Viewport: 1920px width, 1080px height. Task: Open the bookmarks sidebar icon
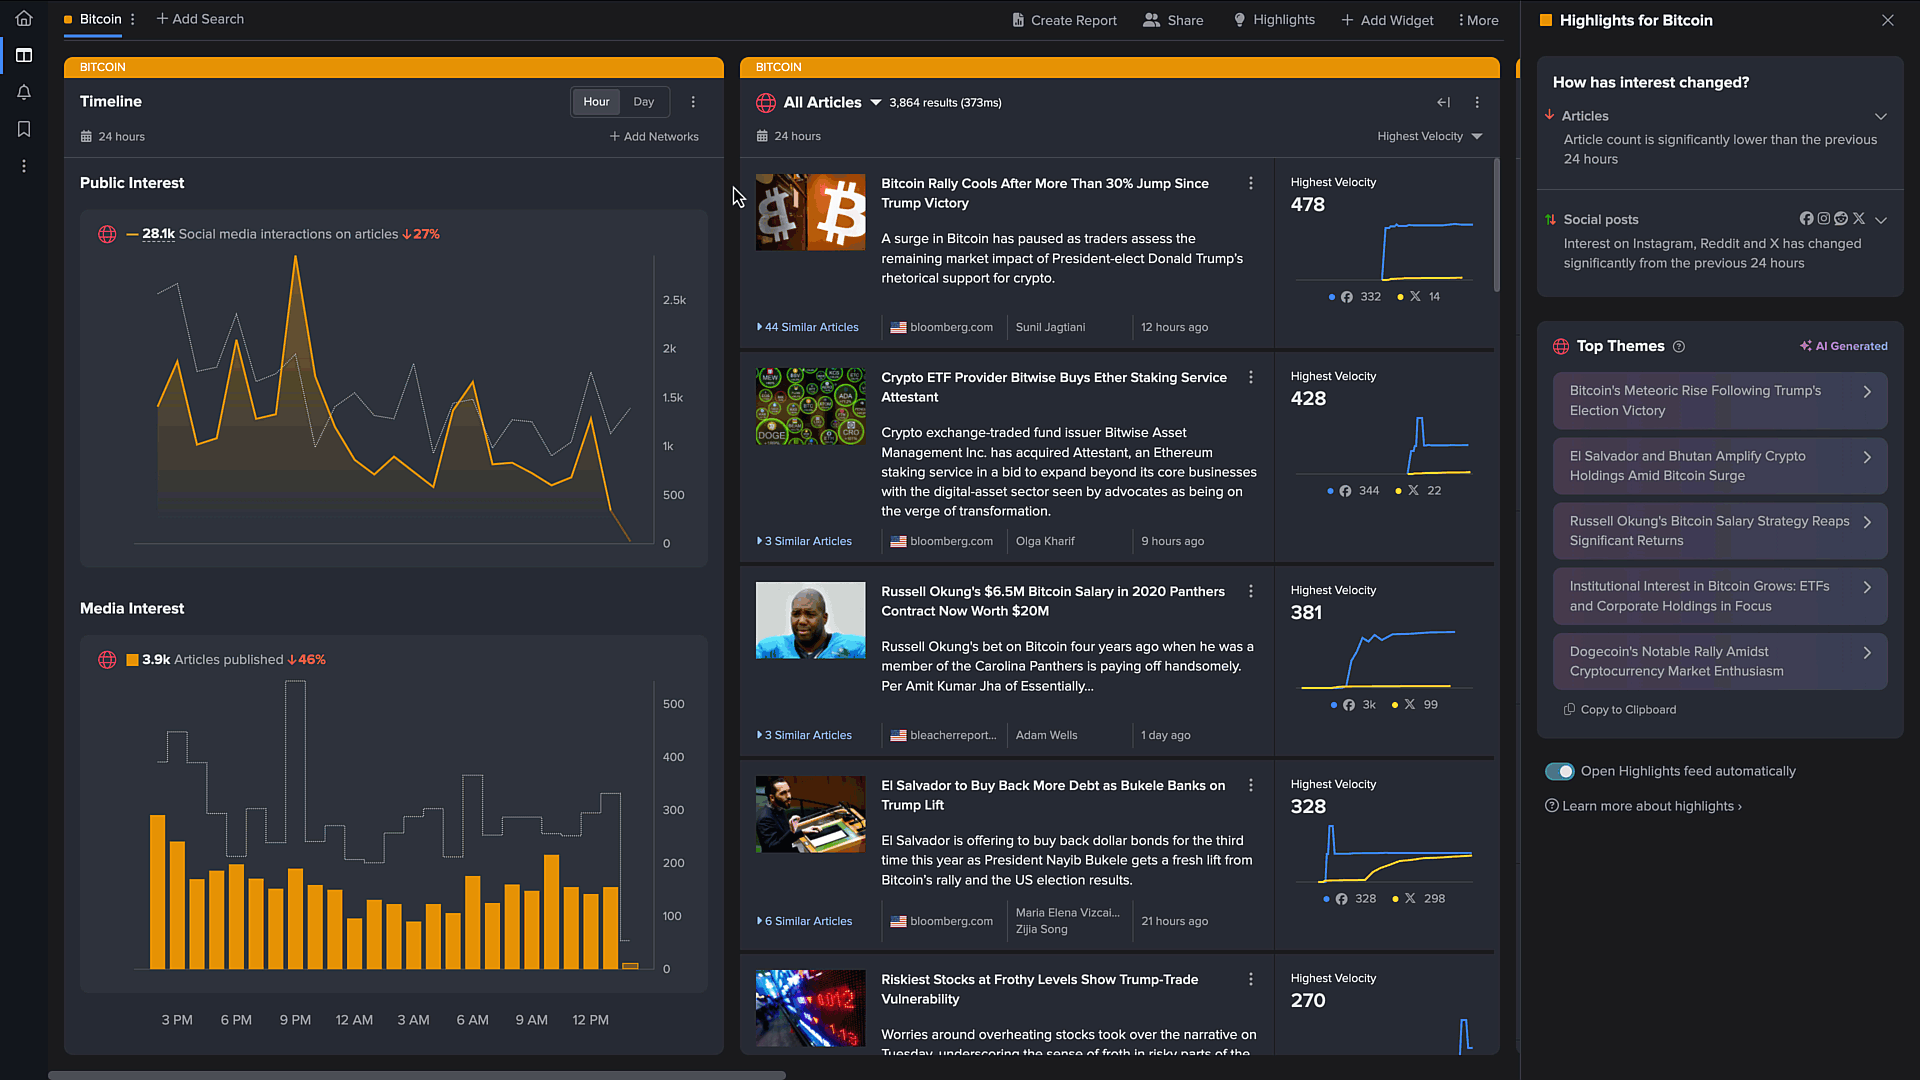click(x=24, y=129)
